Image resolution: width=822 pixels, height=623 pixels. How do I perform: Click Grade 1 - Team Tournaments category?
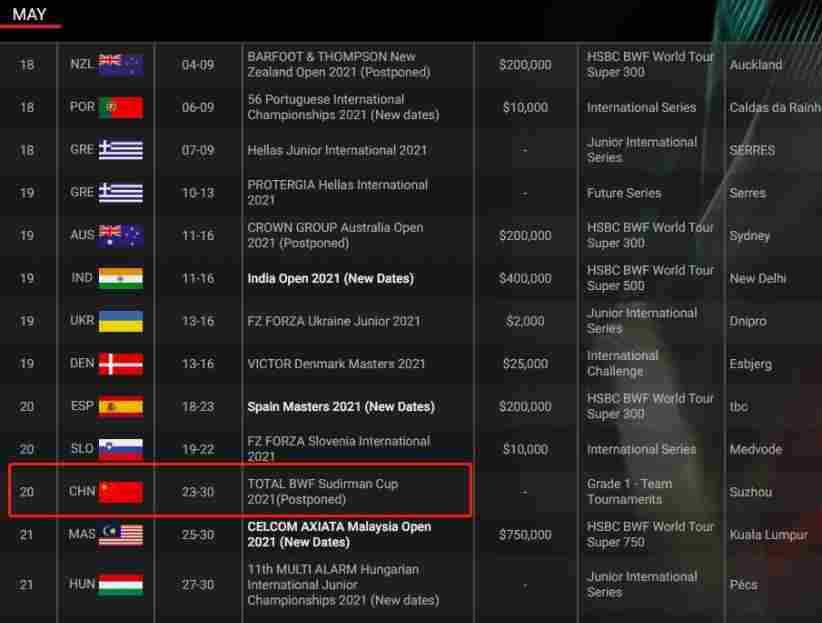coord(629,491)
